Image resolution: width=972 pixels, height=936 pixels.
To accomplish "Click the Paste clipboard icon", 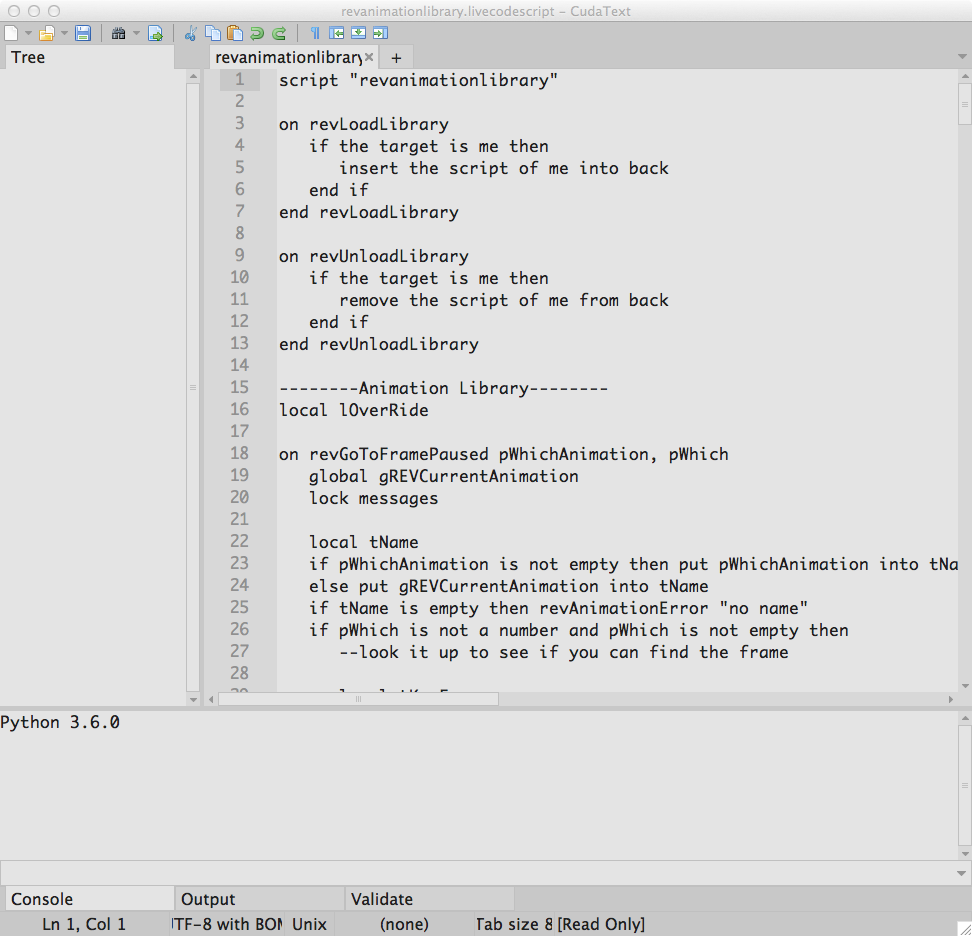I will tap(234, 33).
